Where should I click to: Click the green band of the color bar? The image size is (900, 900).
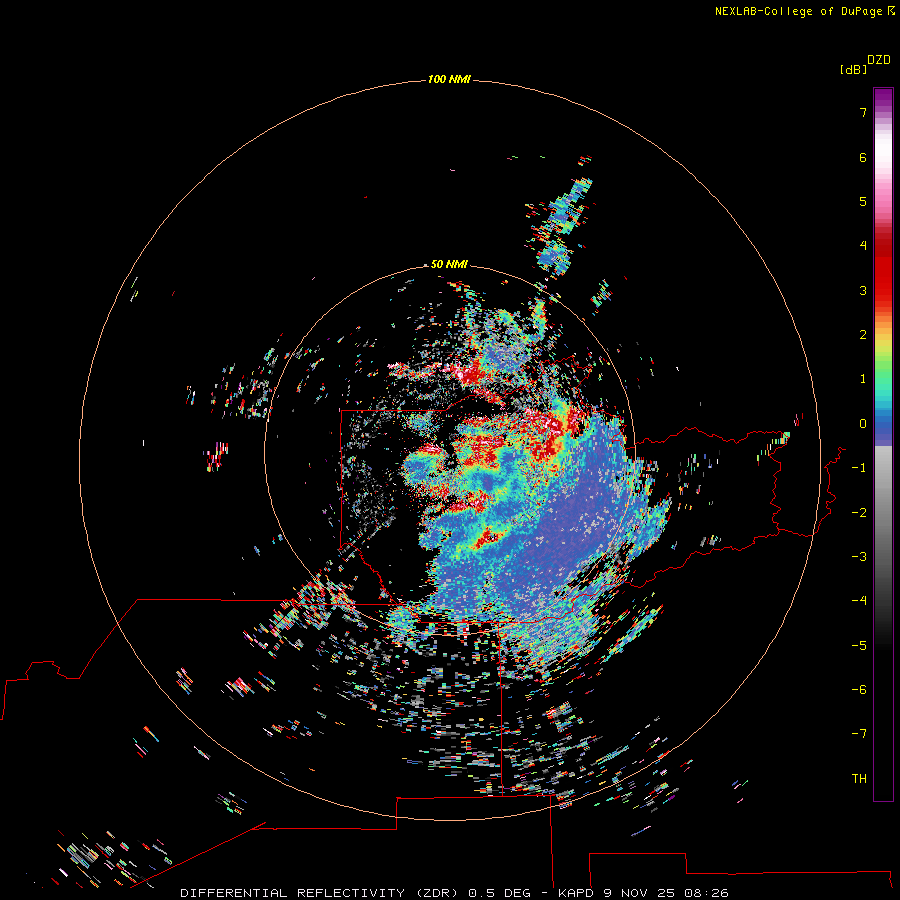click(883, 367)
